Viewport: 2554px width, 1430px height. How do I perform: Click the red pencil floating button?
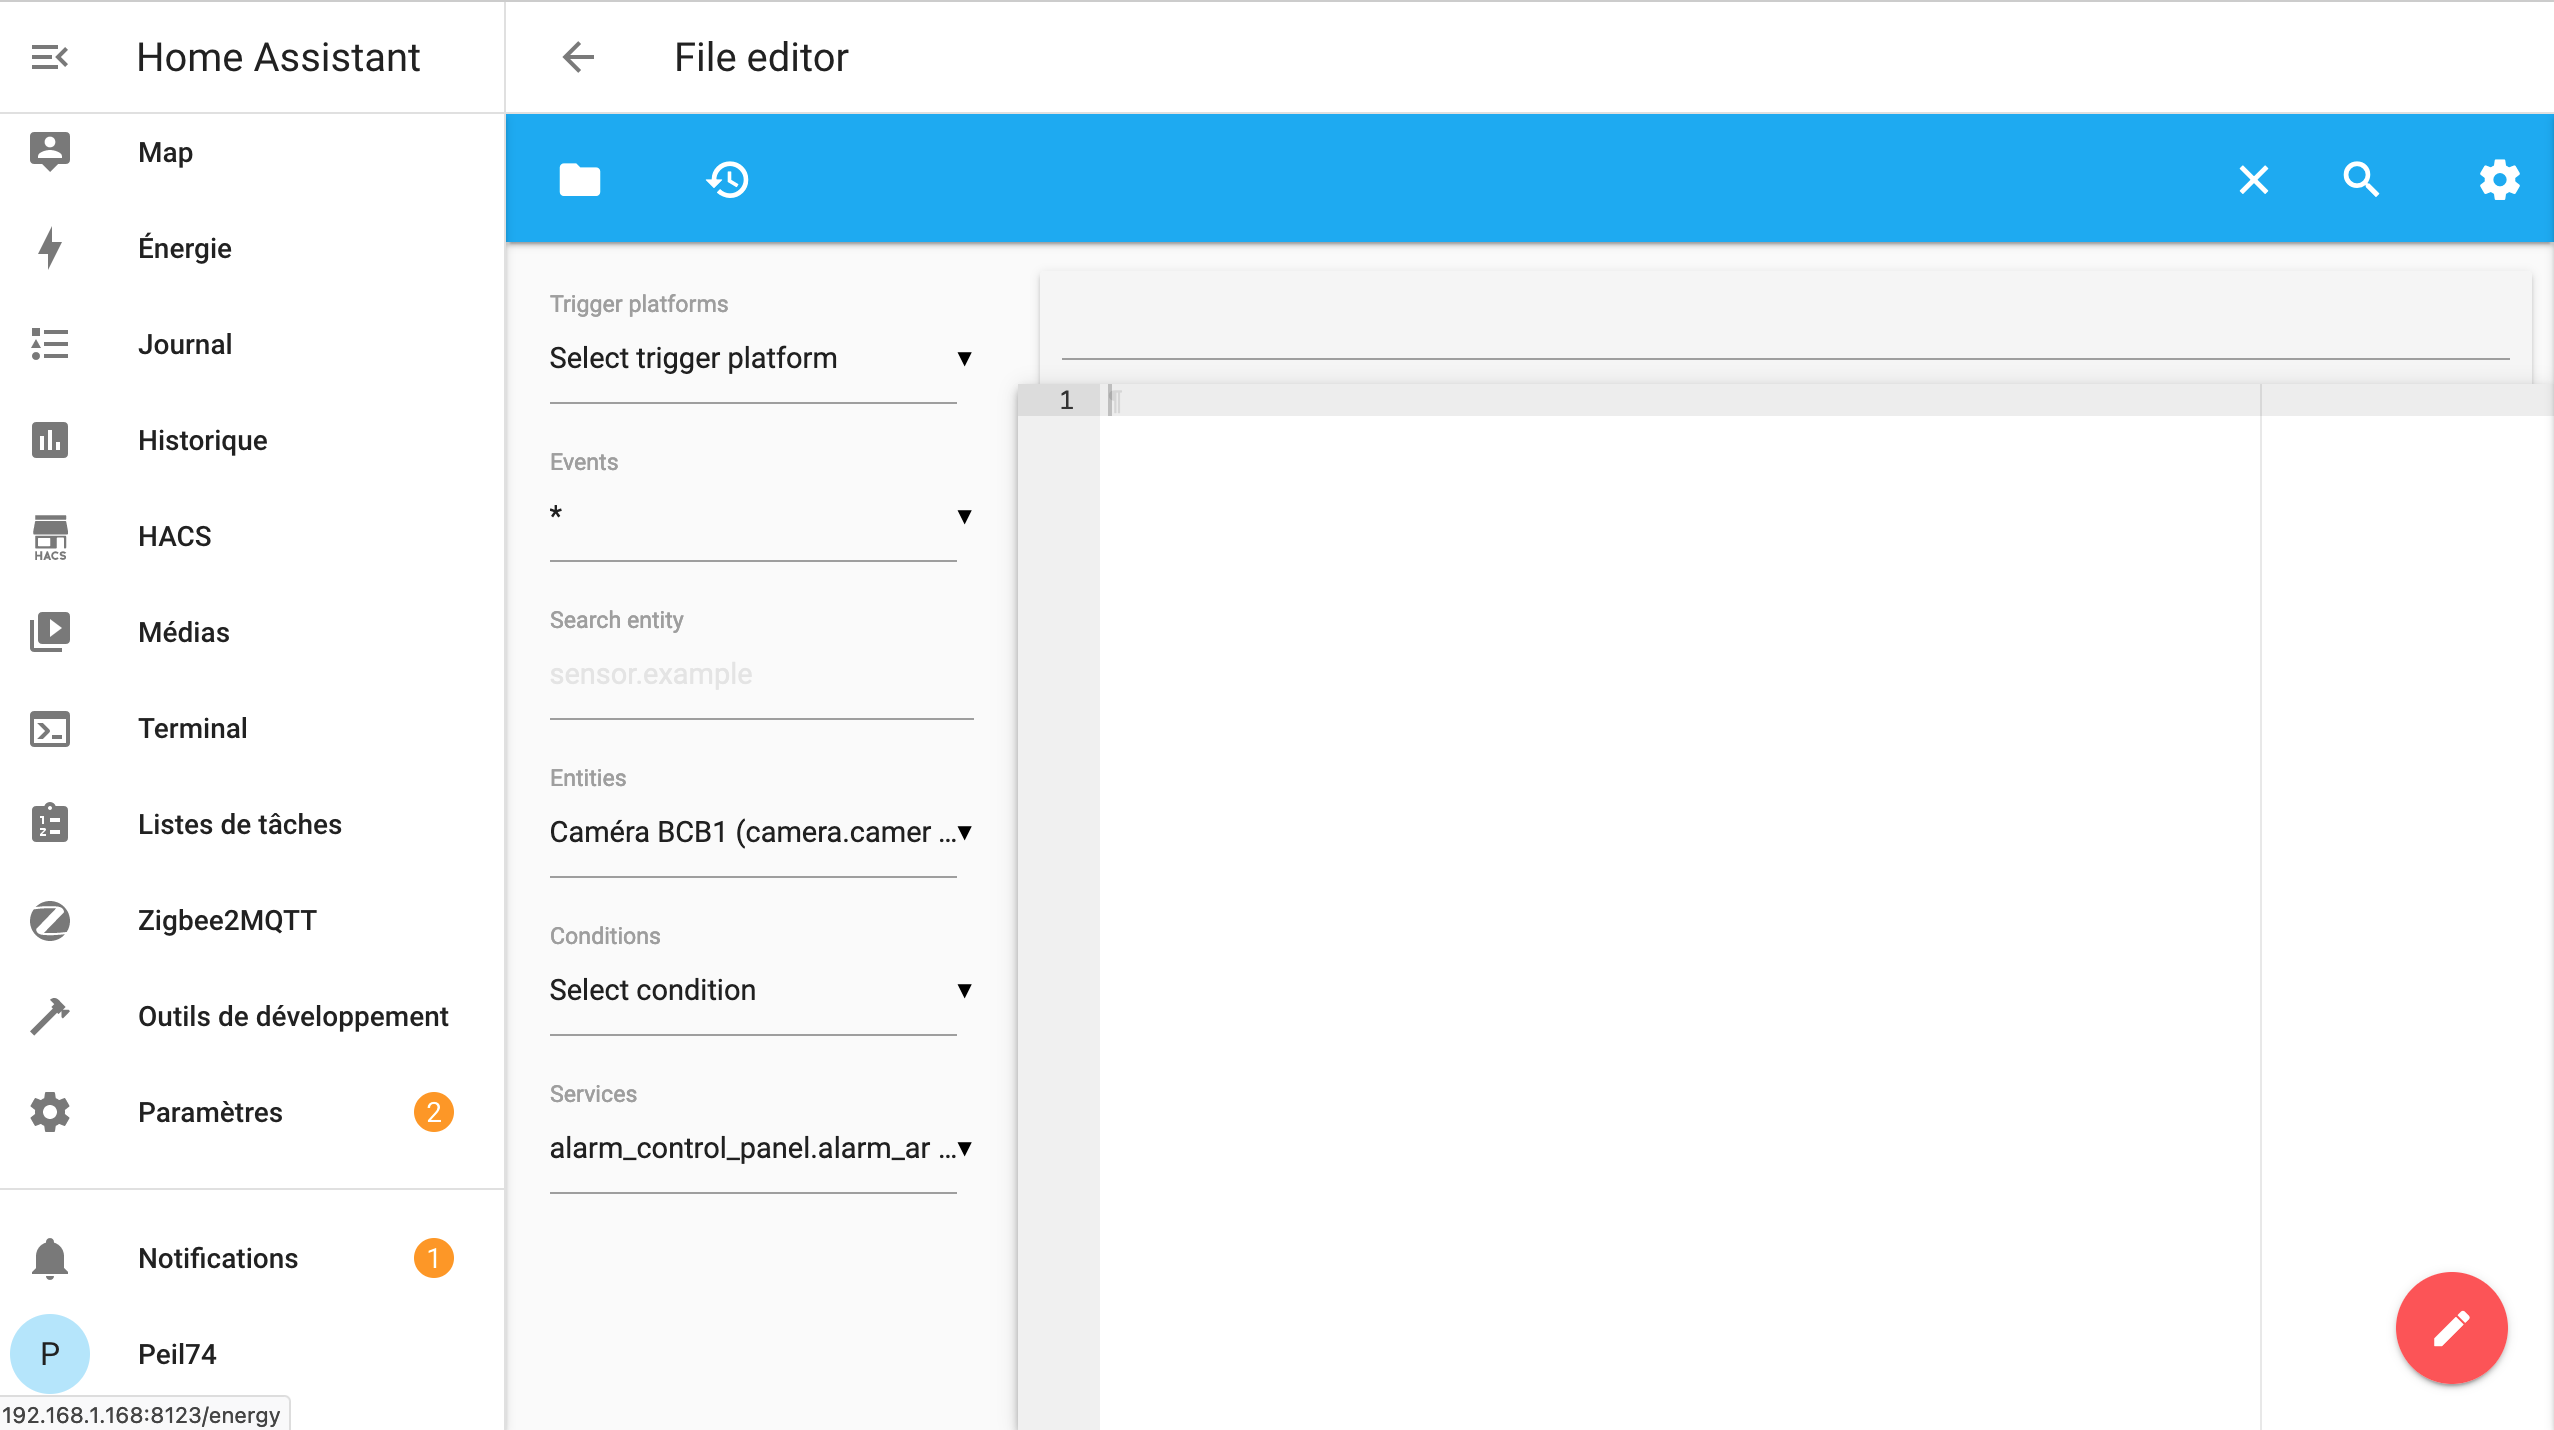coord(2451,1328)
